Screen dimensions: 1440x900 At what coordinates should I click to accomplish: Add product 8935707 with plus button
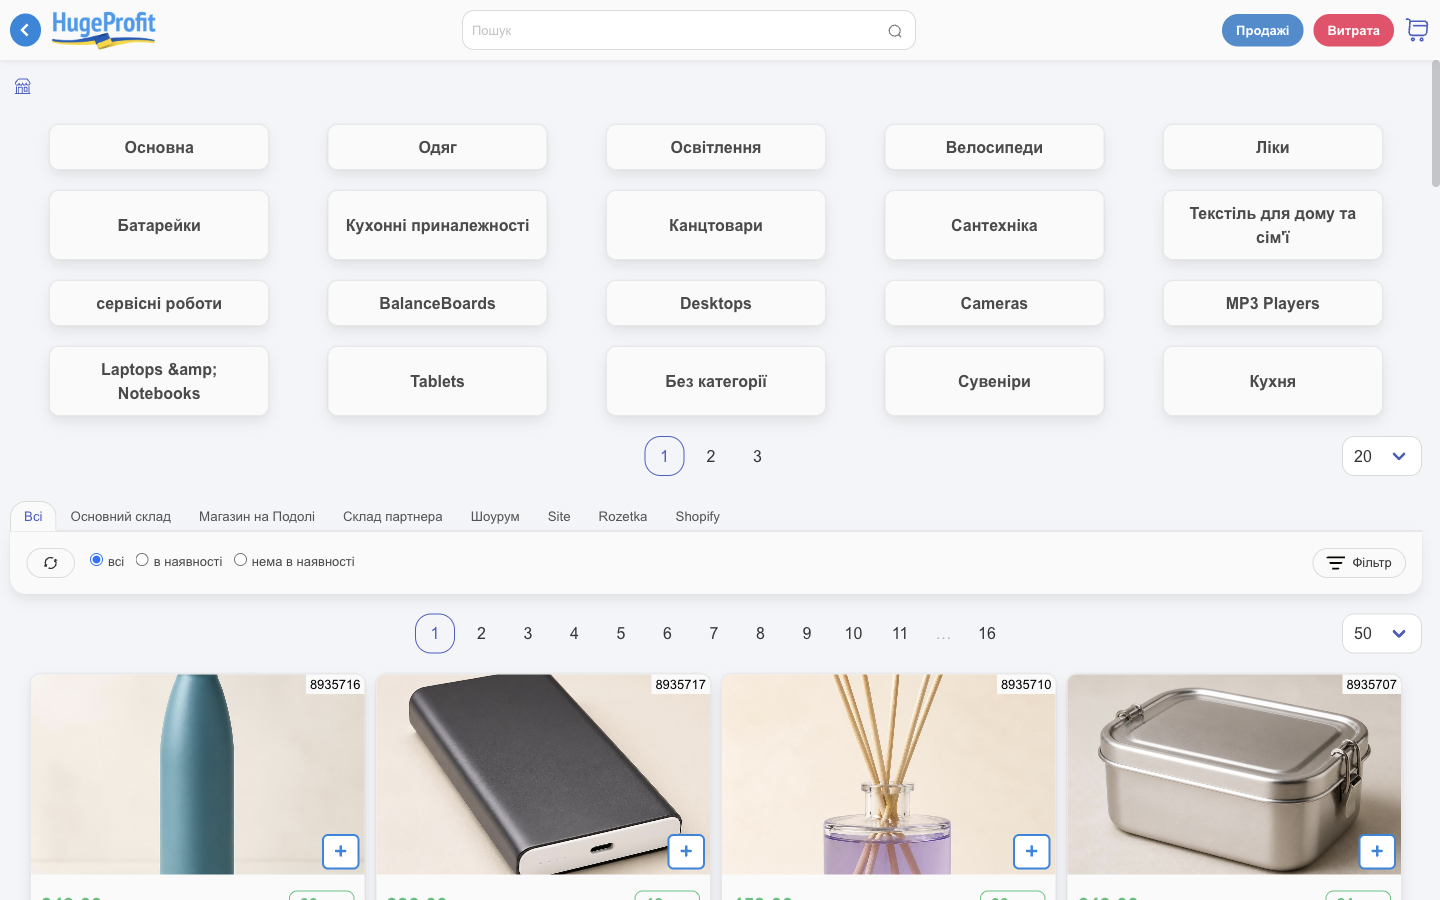[1377, 851]
